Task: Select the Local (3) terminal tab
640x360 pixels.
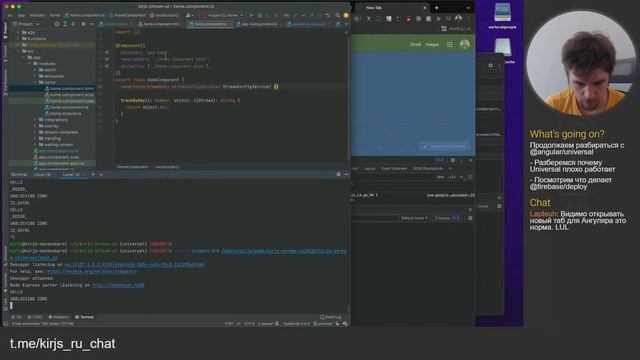Action: point(42,174)
